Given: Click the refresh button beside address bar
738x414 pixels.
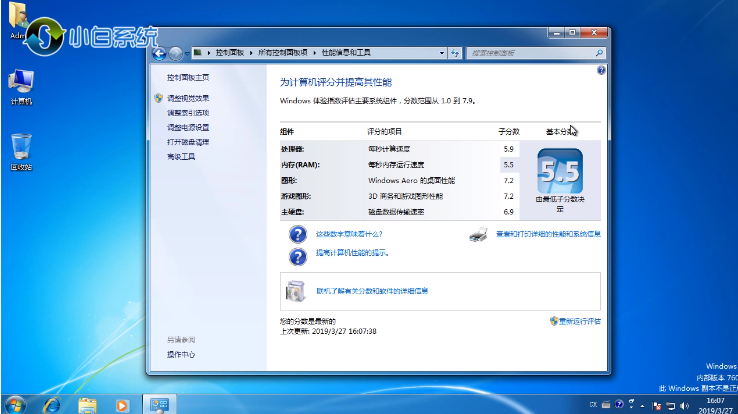Looking at the screenshot, I should pos(454,52).
